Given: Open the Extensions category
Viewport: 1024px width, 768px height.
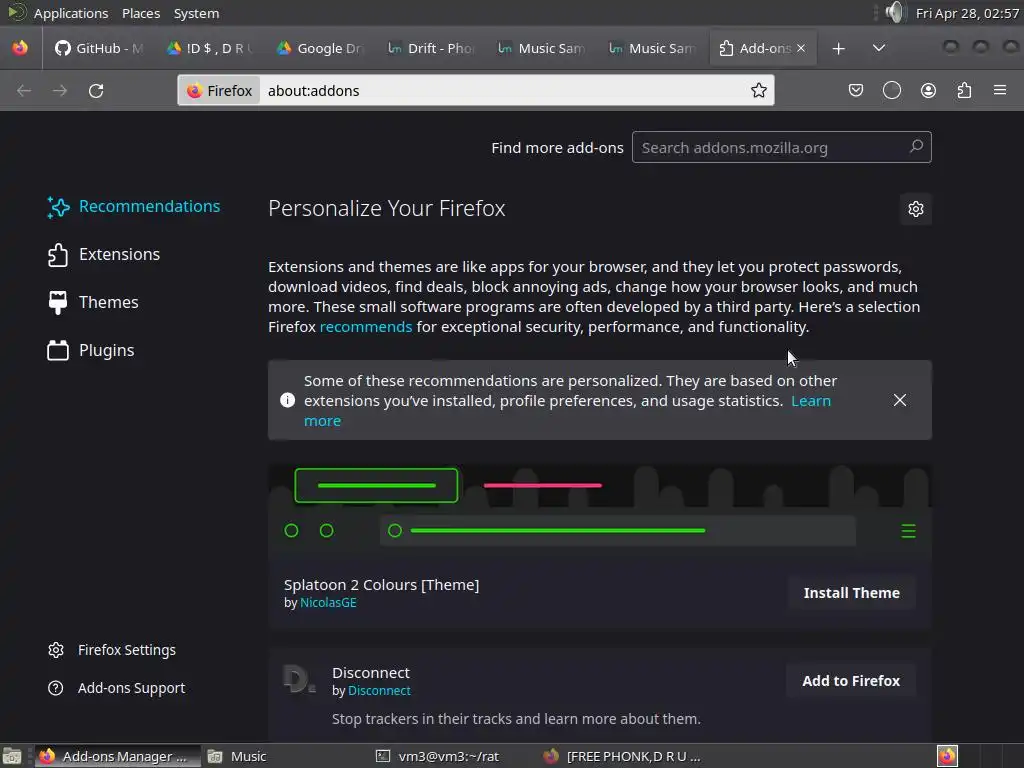Looking at the screenshot, I should pos(104,255).
